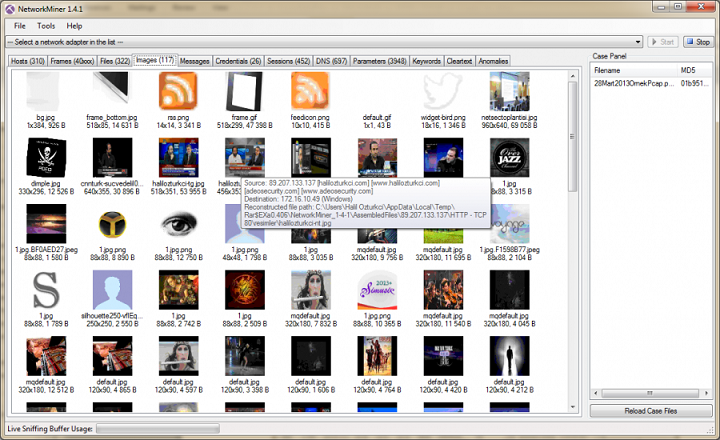Click the images list scroll up arrow
The height and width of the screenshot is (440, 720).
click(572, 76)
